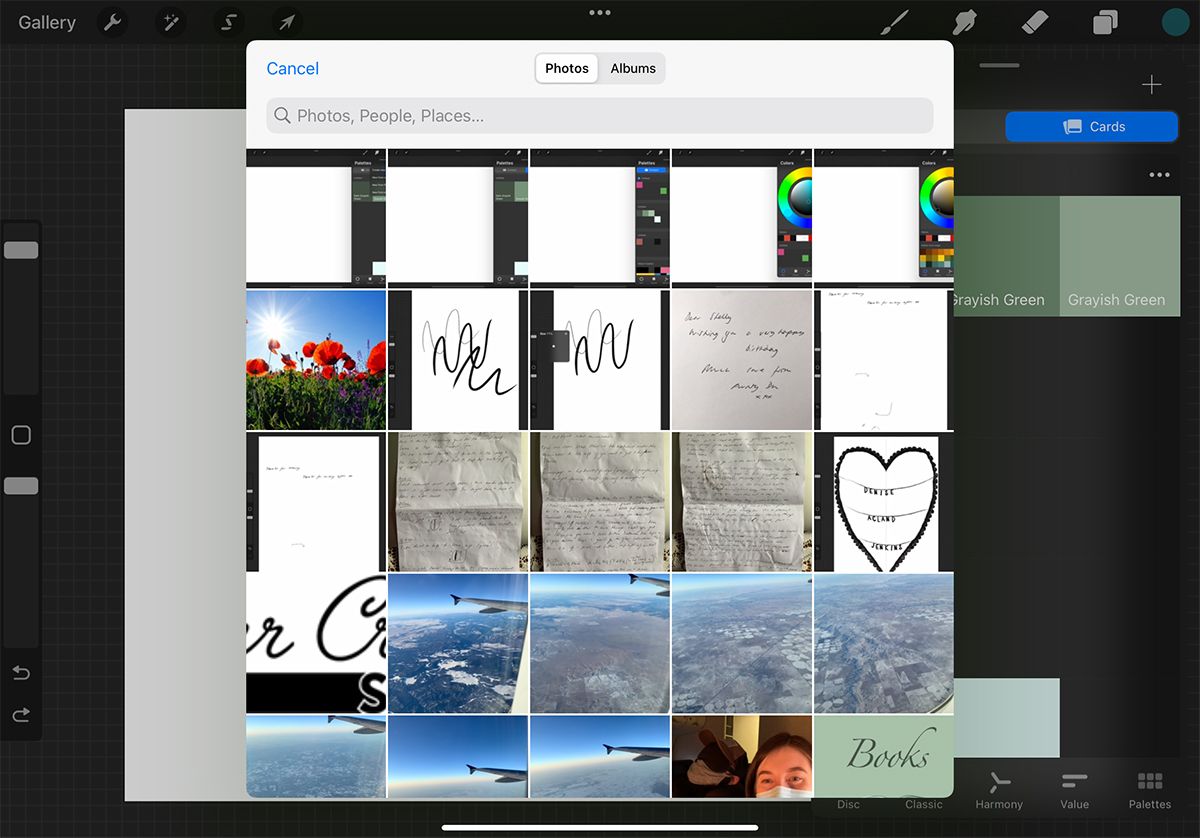The height and width of the screenshot is (838, 1200).
Task: Open the active teal color circle
Action: pyautogui.click(x=1175, y=22)
